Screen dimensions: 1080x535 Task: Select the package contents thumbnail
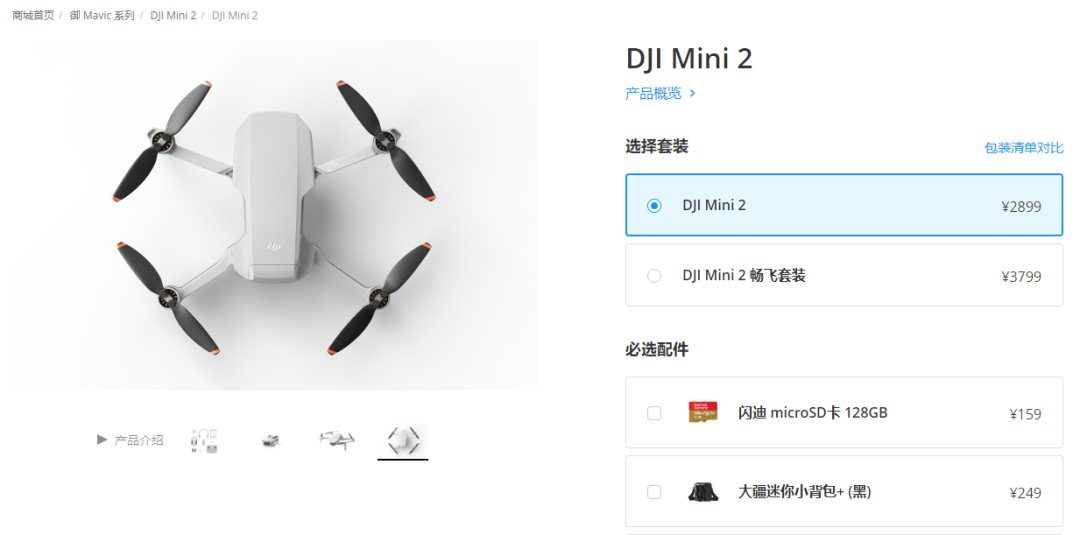coord(204,441)
